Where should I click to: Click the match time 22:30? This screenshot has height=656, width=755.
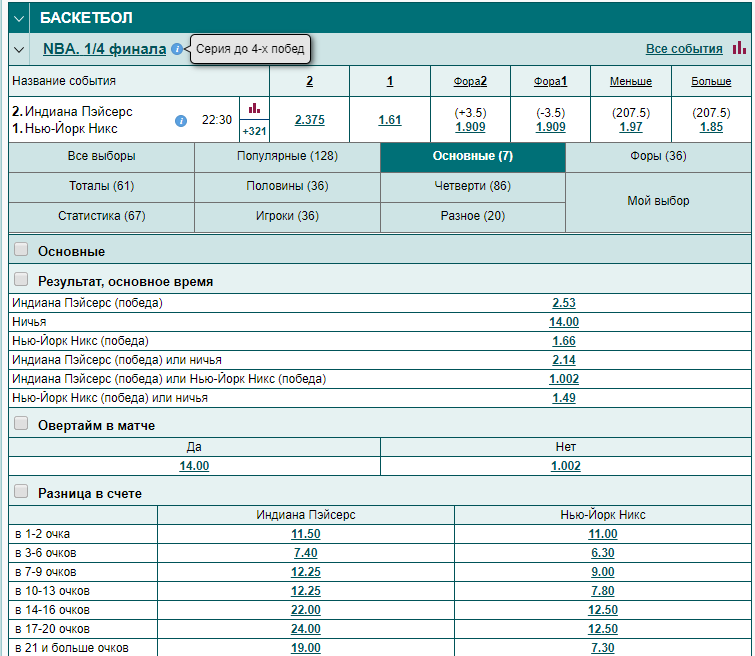click(x=217, y=120)
